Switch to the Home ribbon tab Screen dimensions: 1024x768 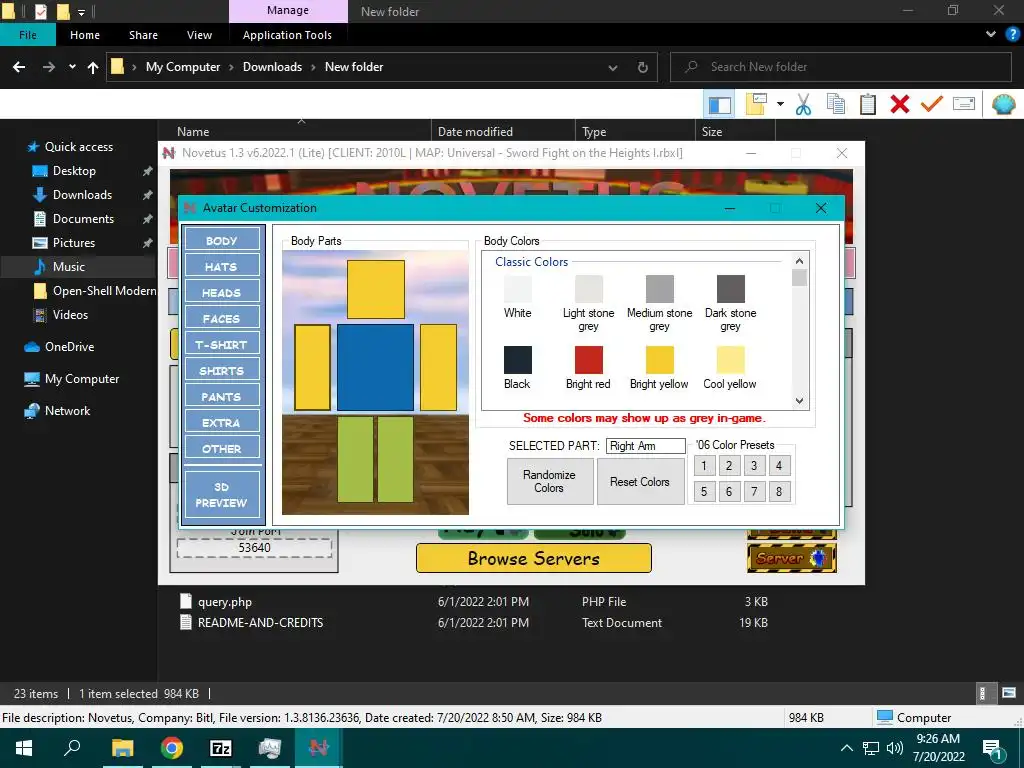click(85, 35)
